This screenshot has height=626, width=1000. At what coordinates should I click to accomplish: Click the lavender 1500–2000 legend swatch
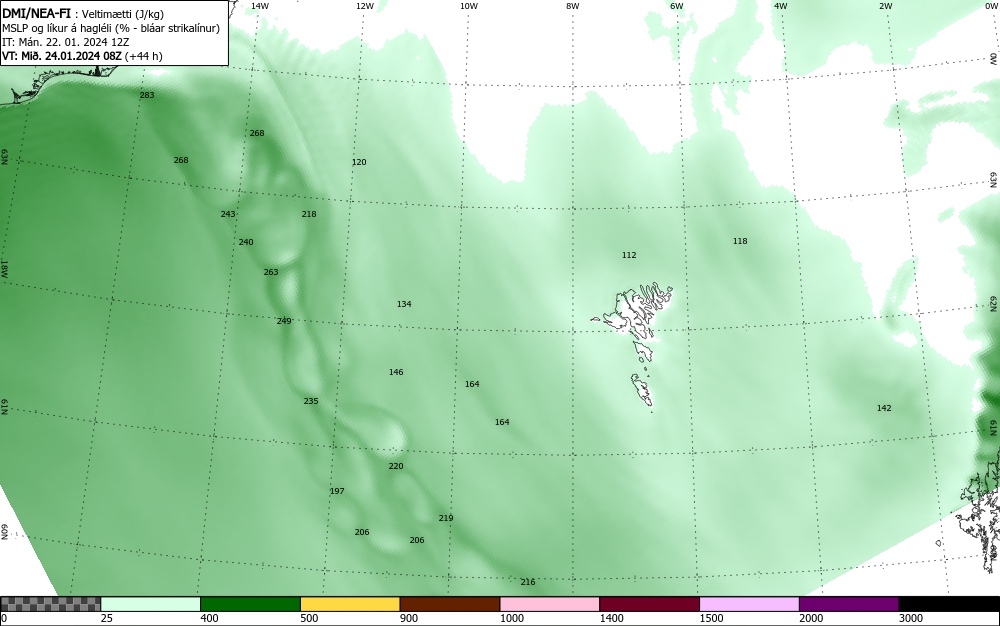point(749,604)
